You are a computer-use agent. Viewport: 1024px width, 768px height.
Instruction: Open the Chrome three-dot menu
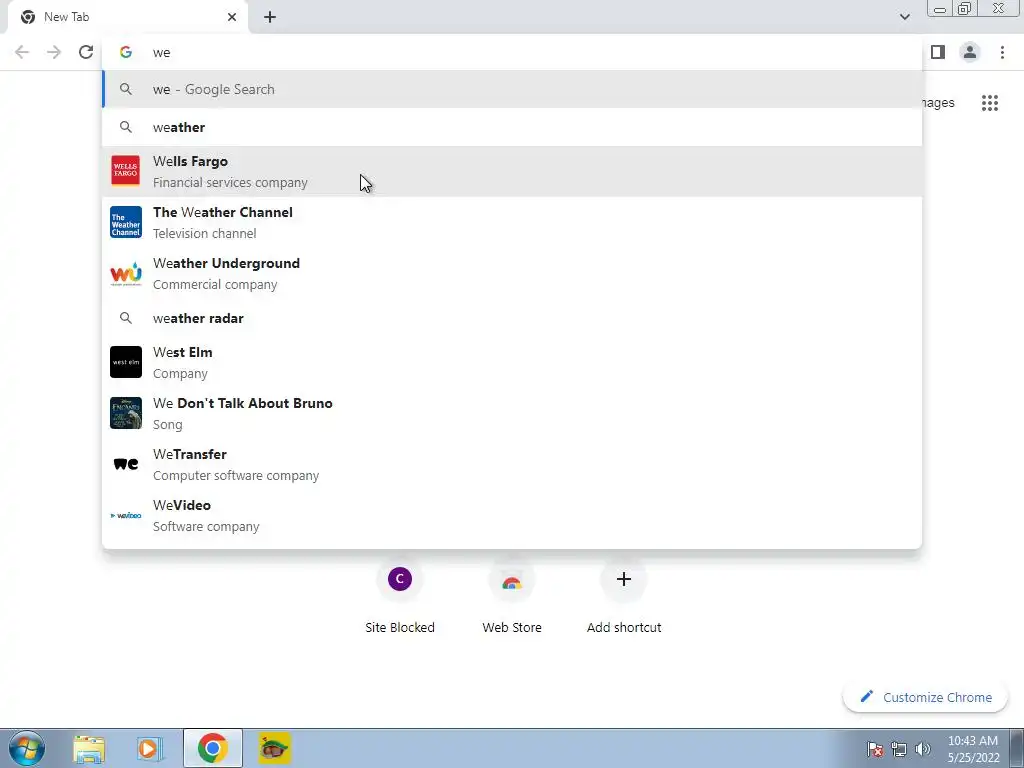tap(1002, 52)
